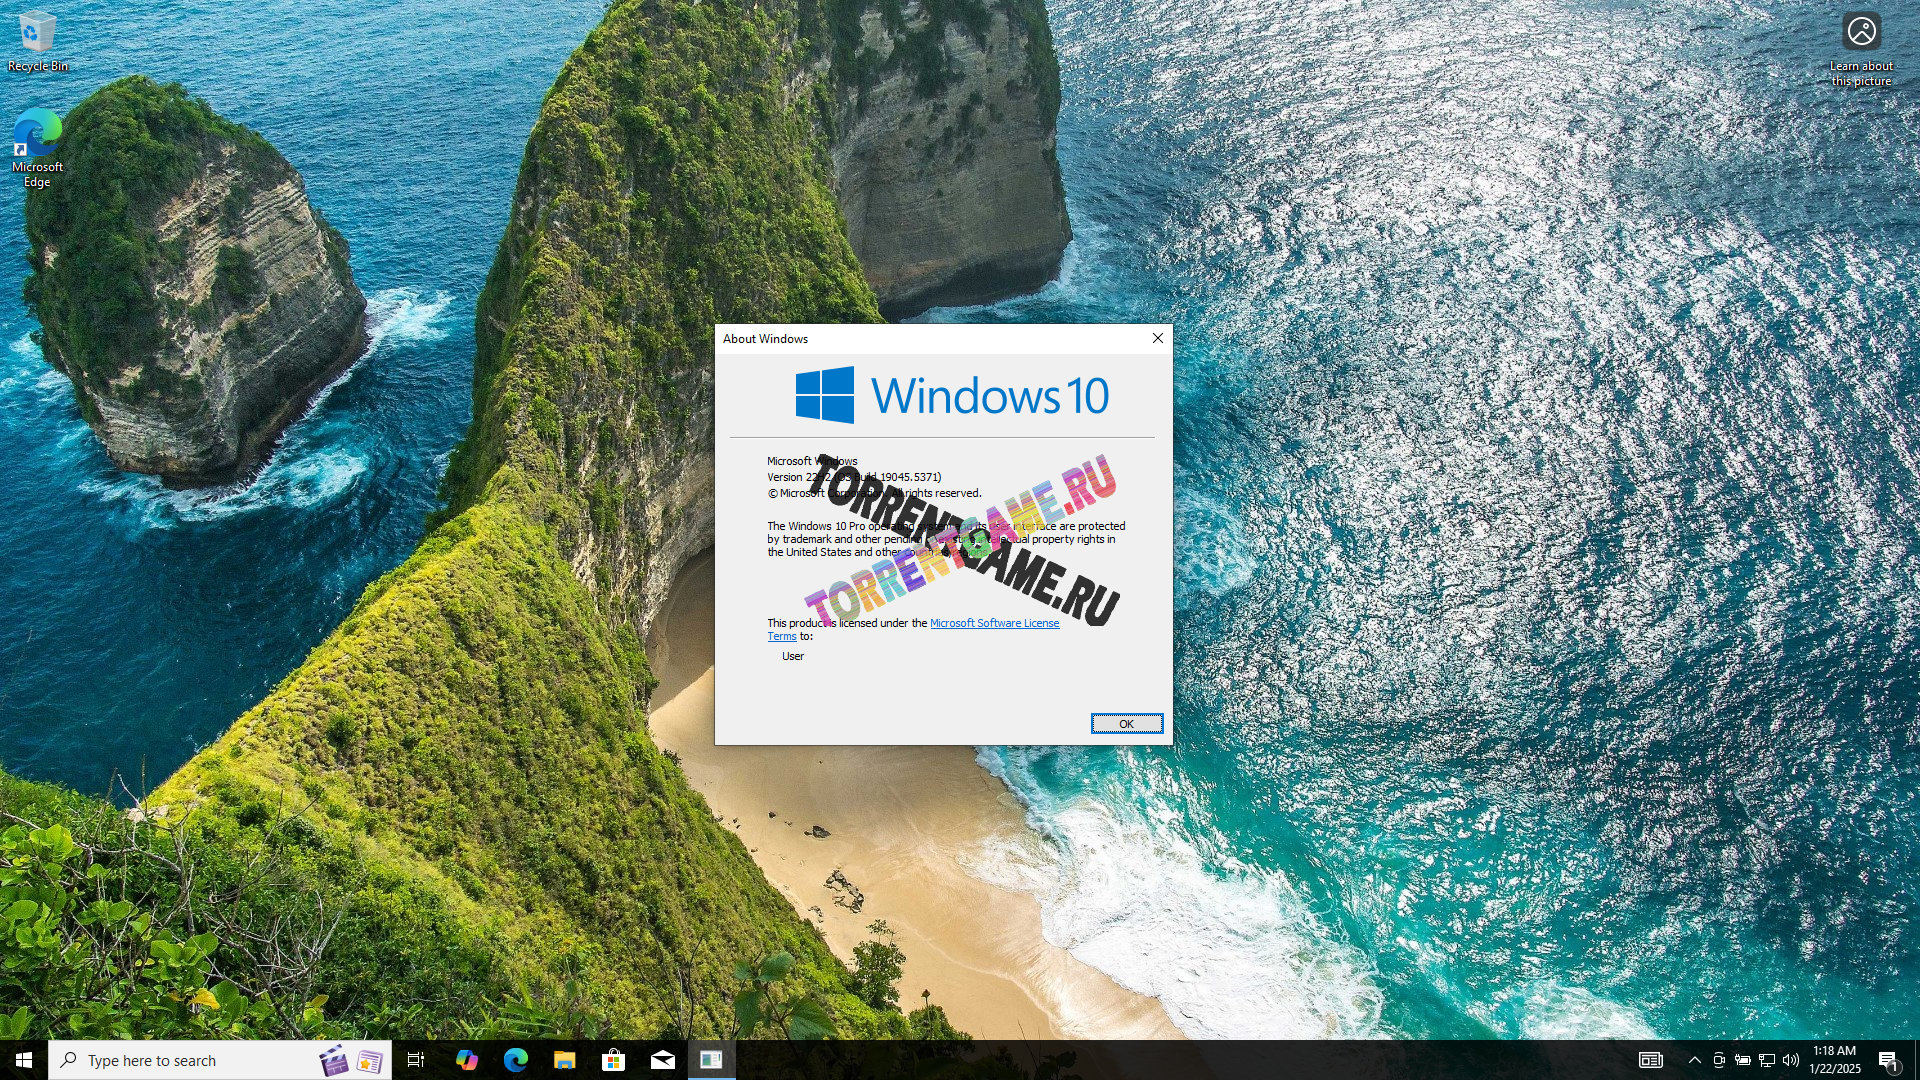
Task: Select the About Windows taskbar item
Action: (711, 1060)
